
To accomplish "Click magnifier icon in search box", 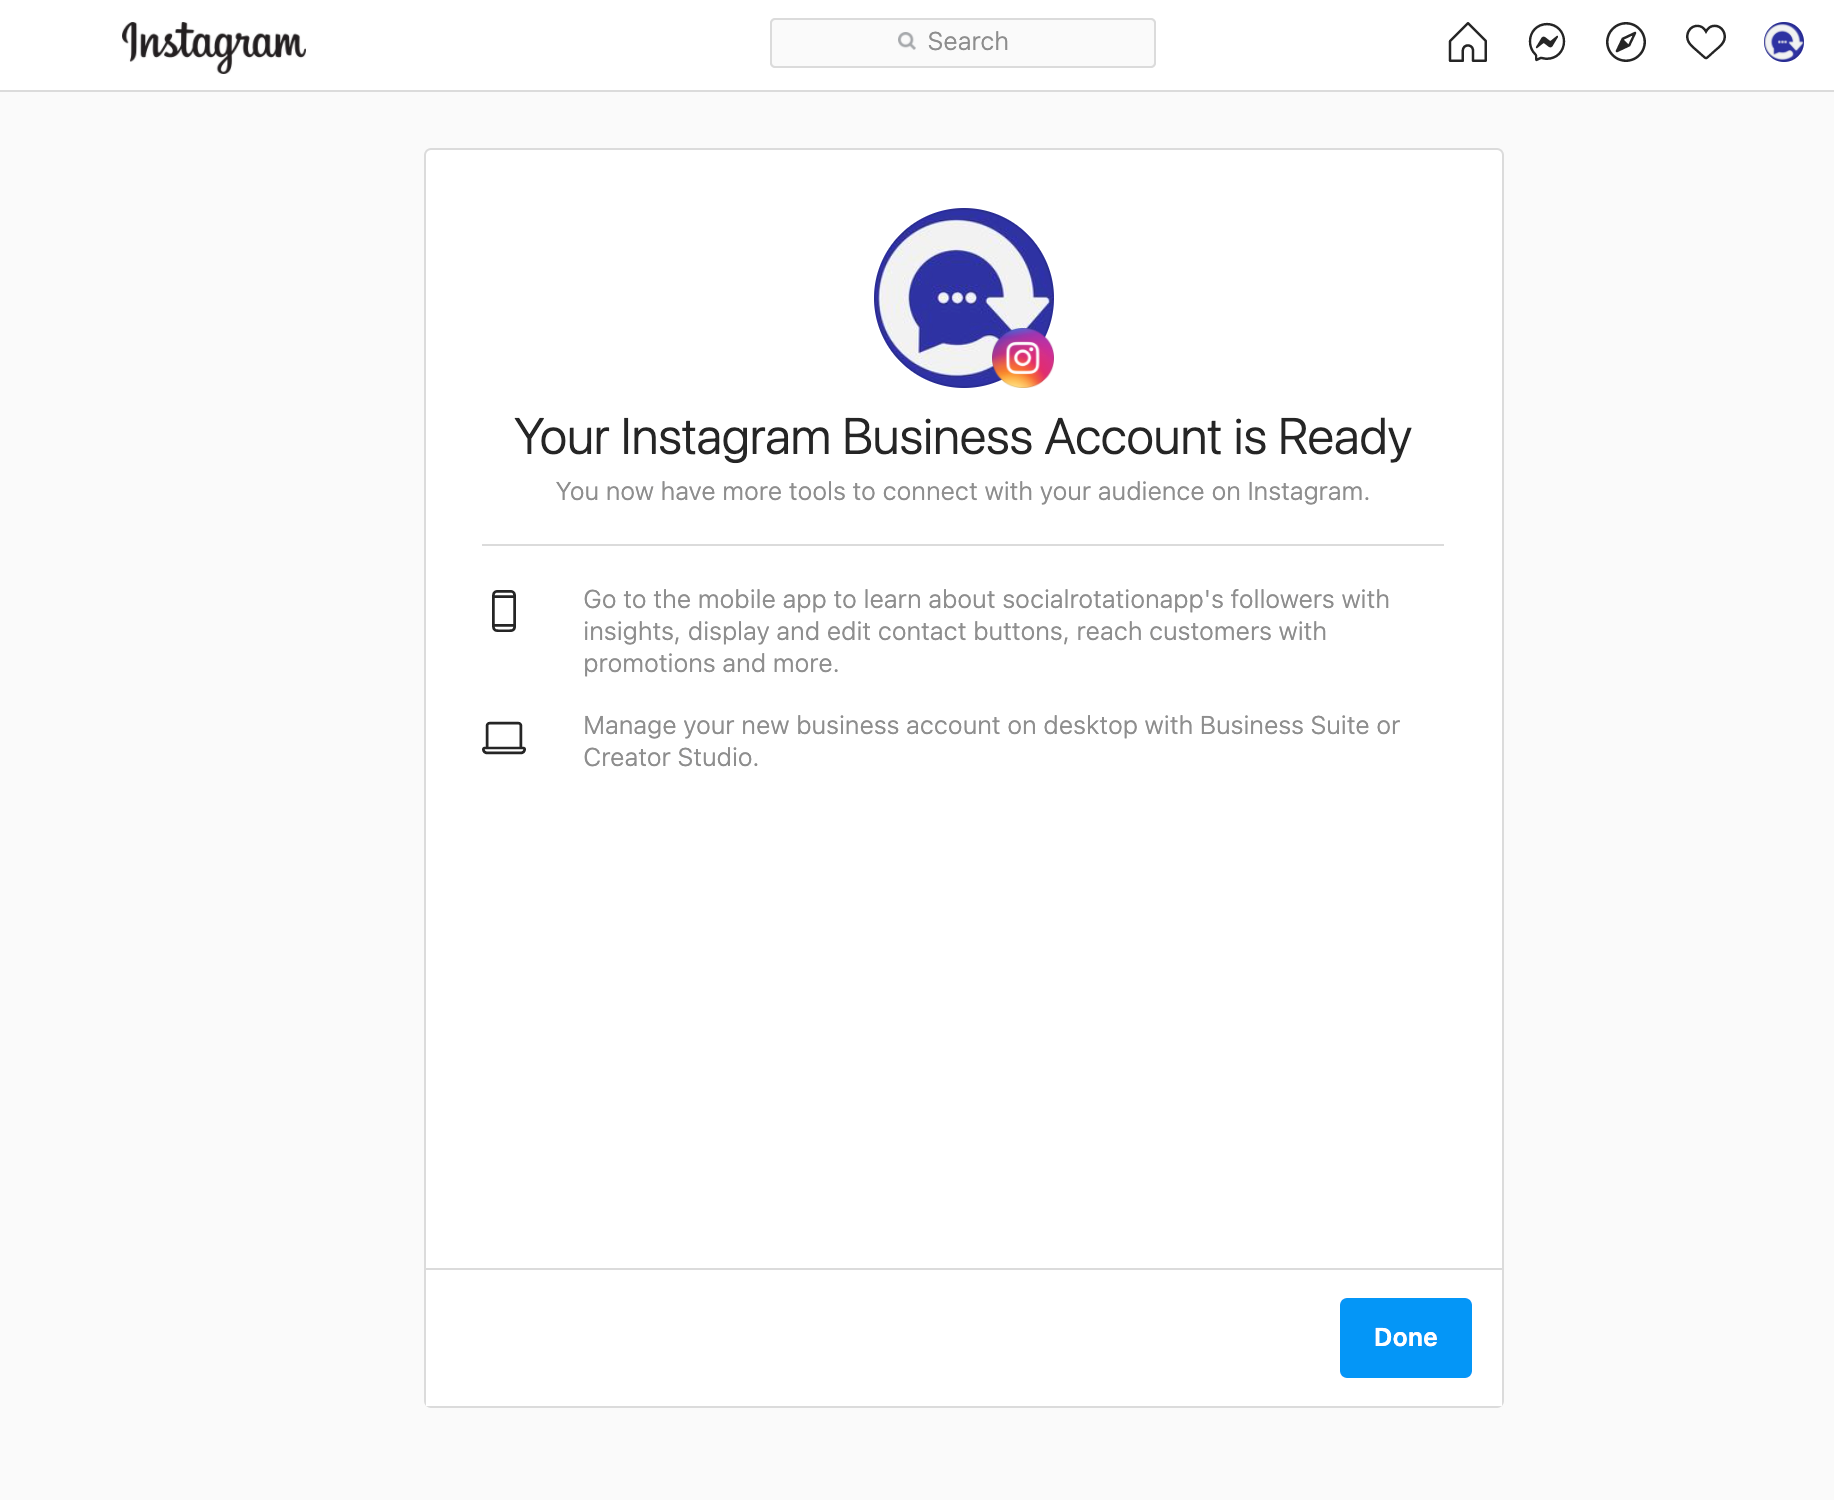I will 906,41.
